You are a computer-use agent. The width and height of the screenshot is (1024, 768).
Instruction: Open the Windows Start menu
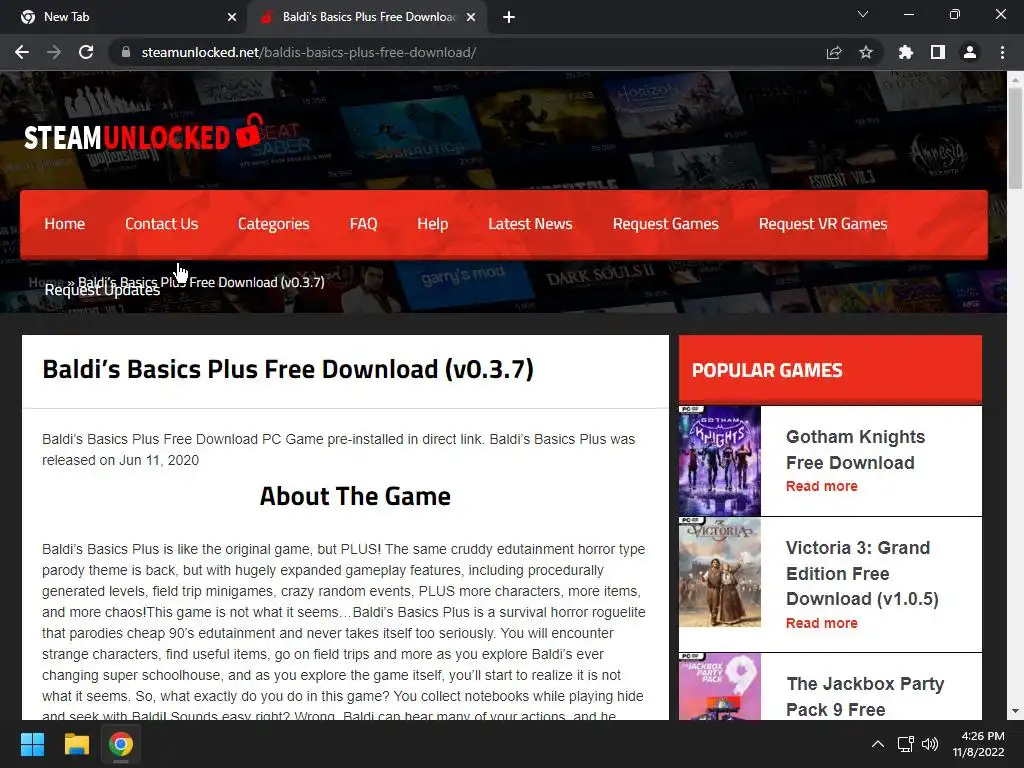coord(32,744)
